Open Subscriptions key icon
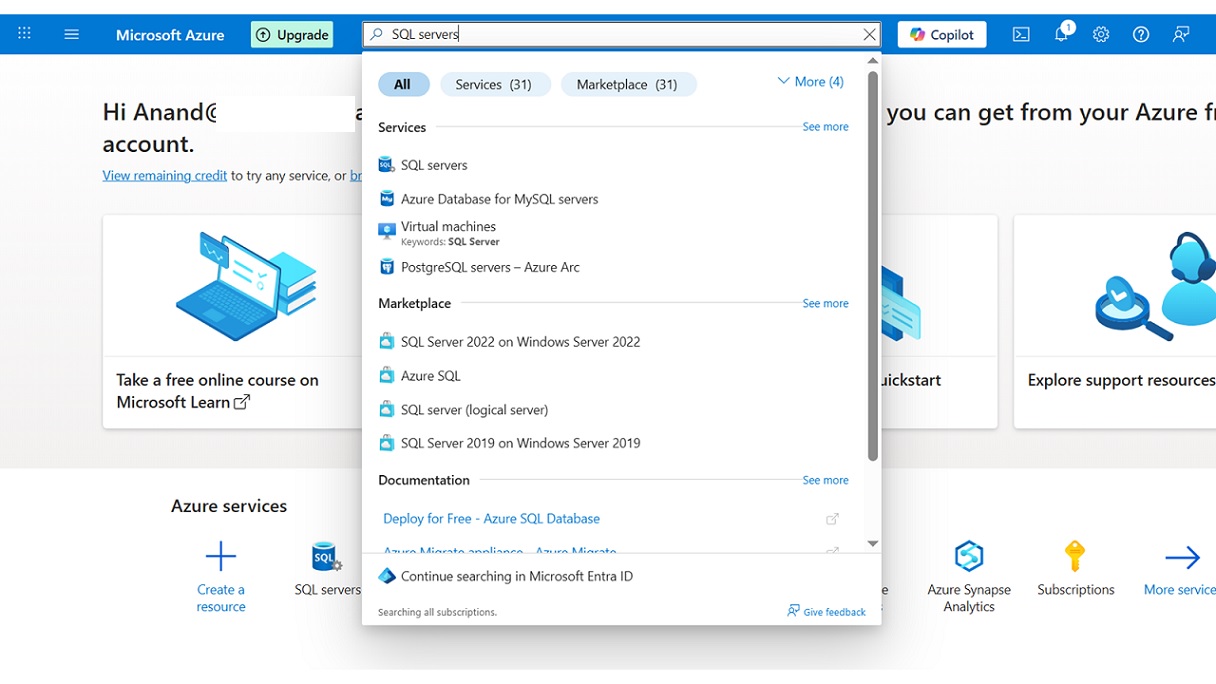 point(1075,555)
